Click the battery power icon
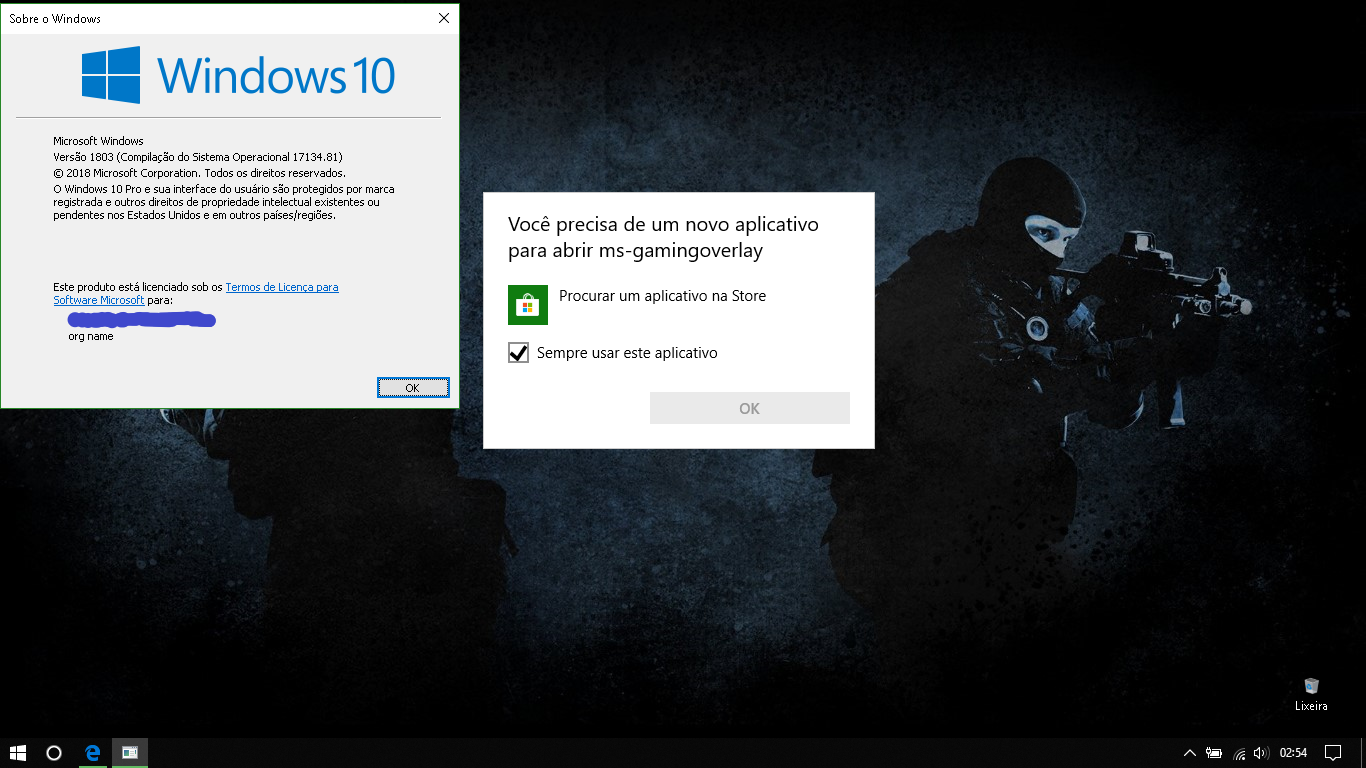Viewport: 1366px width, 768px height. tap(1215, 753)
